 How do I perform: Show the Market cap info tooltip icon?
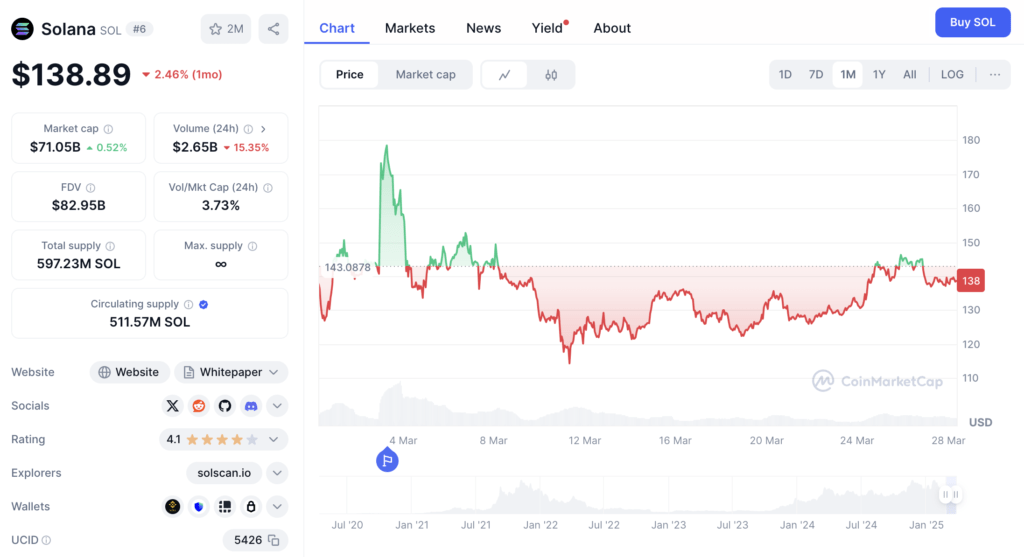[x=108, y=129]
